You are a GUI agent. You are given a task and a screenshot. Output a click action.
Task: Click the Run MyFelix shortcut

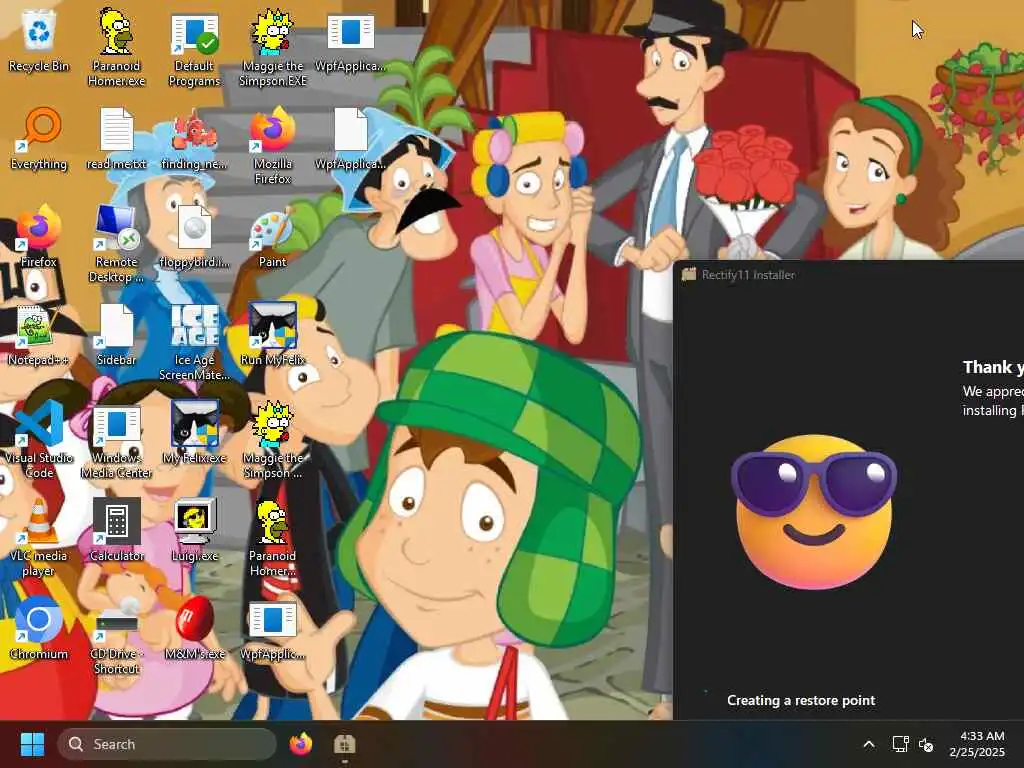coord(273,334)
